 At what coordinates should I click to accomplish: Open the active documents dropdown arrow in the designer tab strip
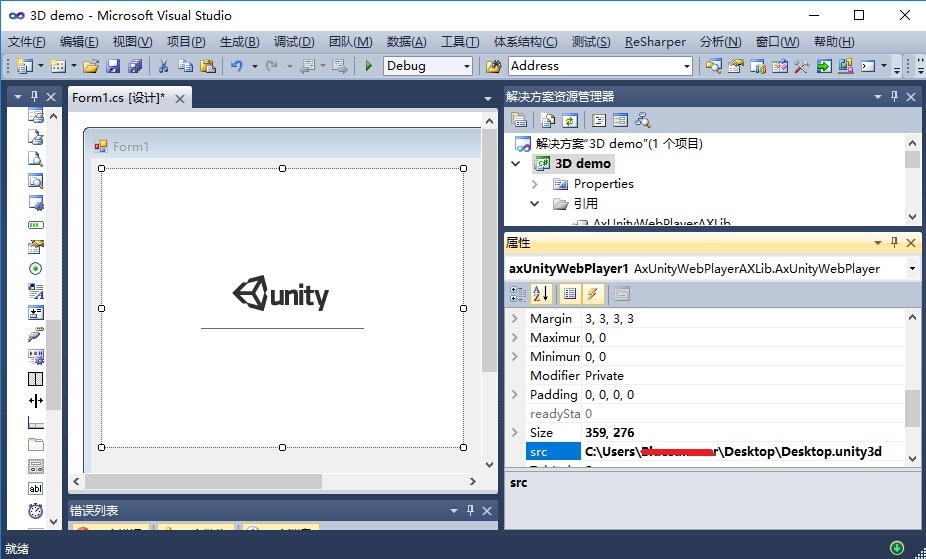488,99
